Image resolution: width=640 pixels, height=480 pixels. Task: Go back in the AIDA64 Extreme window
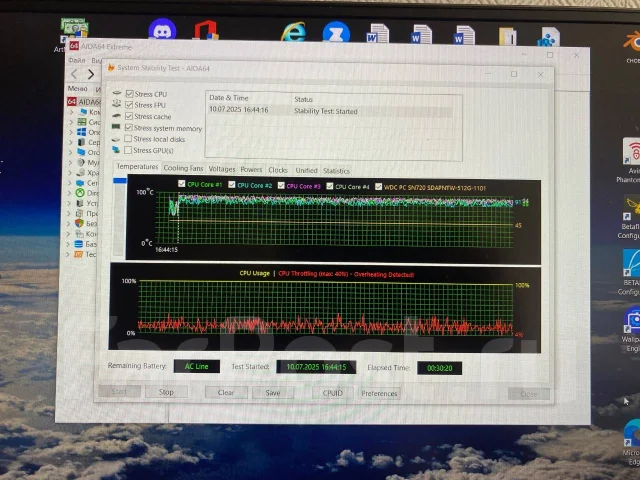point(74,74)
